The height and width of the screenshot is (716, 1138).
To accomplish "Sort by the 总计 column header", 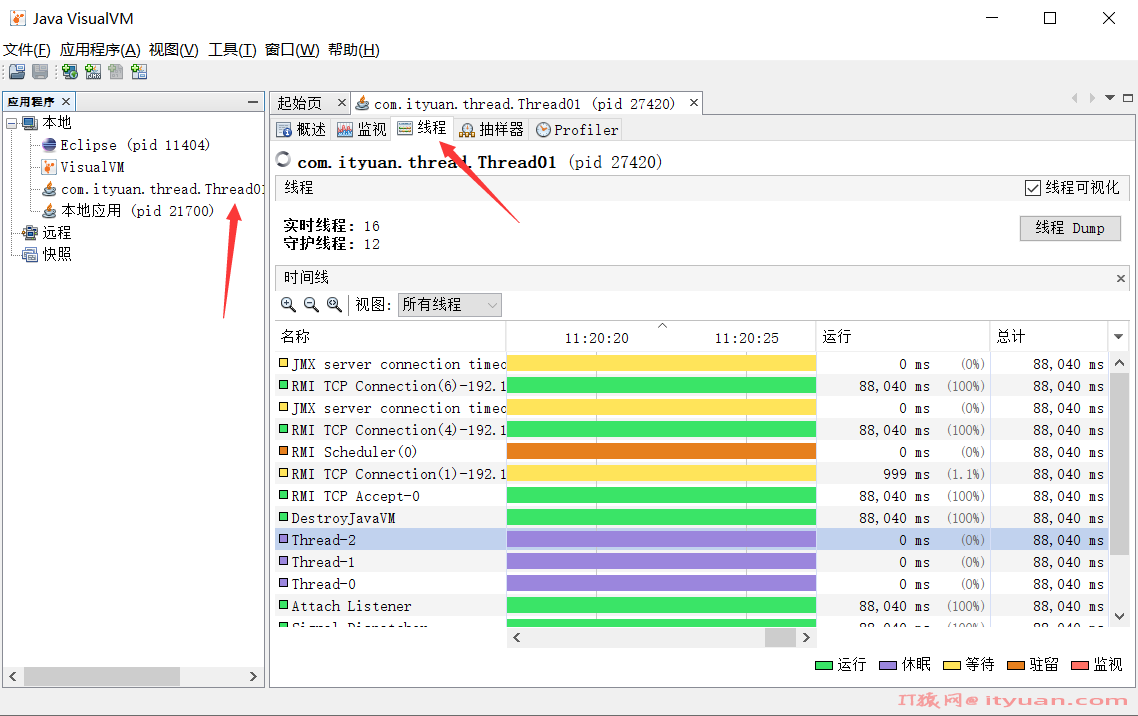I will tap(1049, 337).
